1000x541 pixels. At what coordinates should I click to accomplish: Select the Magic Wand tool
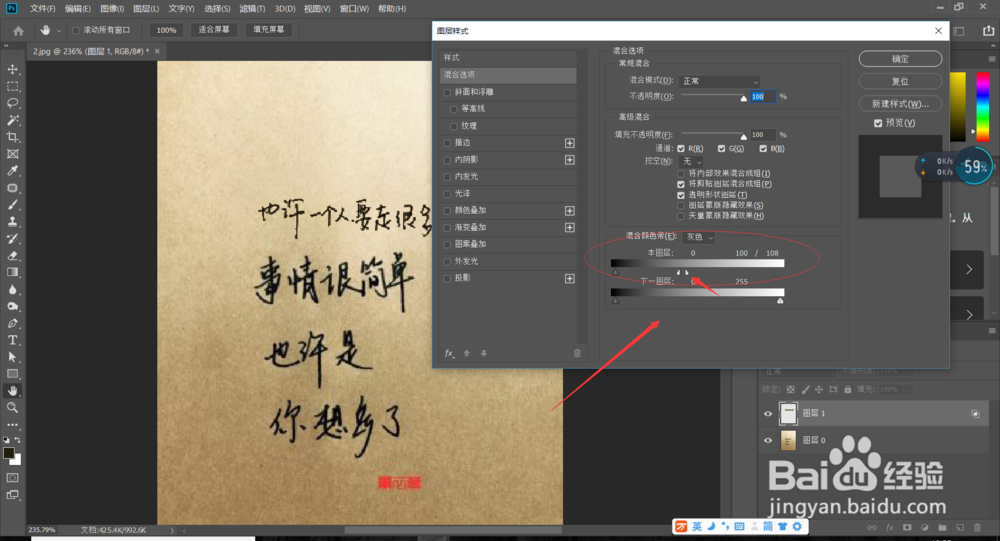pyautogui.click(x=13, y=120)
